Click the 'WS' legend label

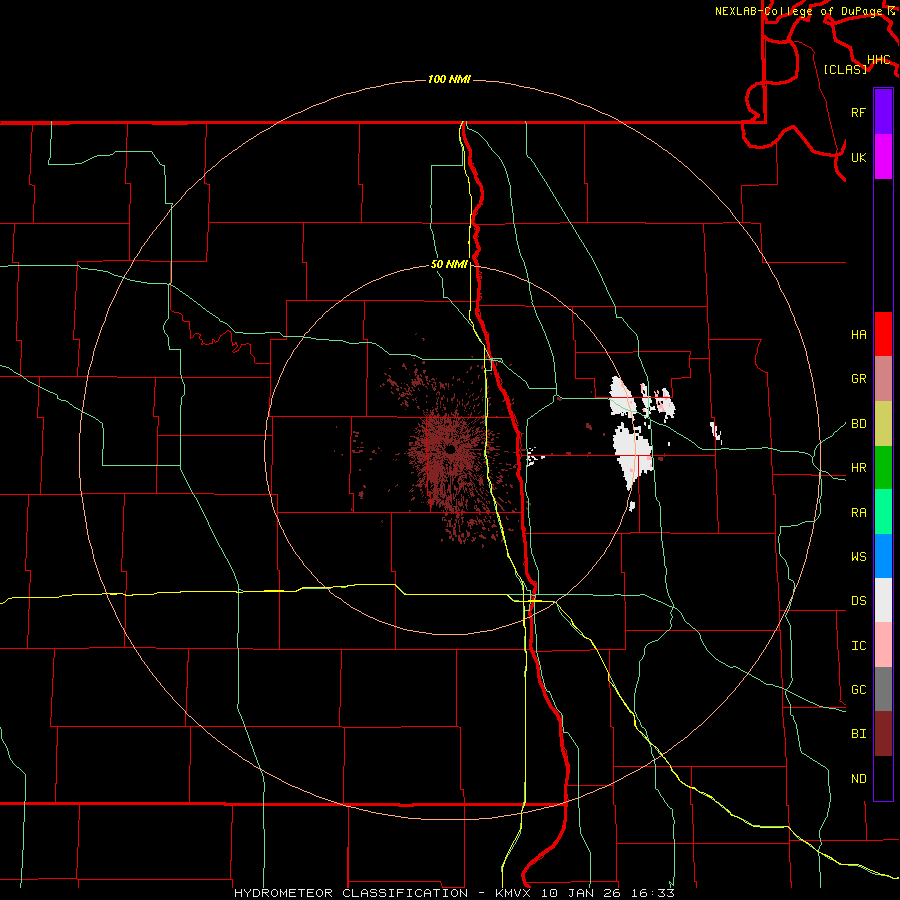858,557
